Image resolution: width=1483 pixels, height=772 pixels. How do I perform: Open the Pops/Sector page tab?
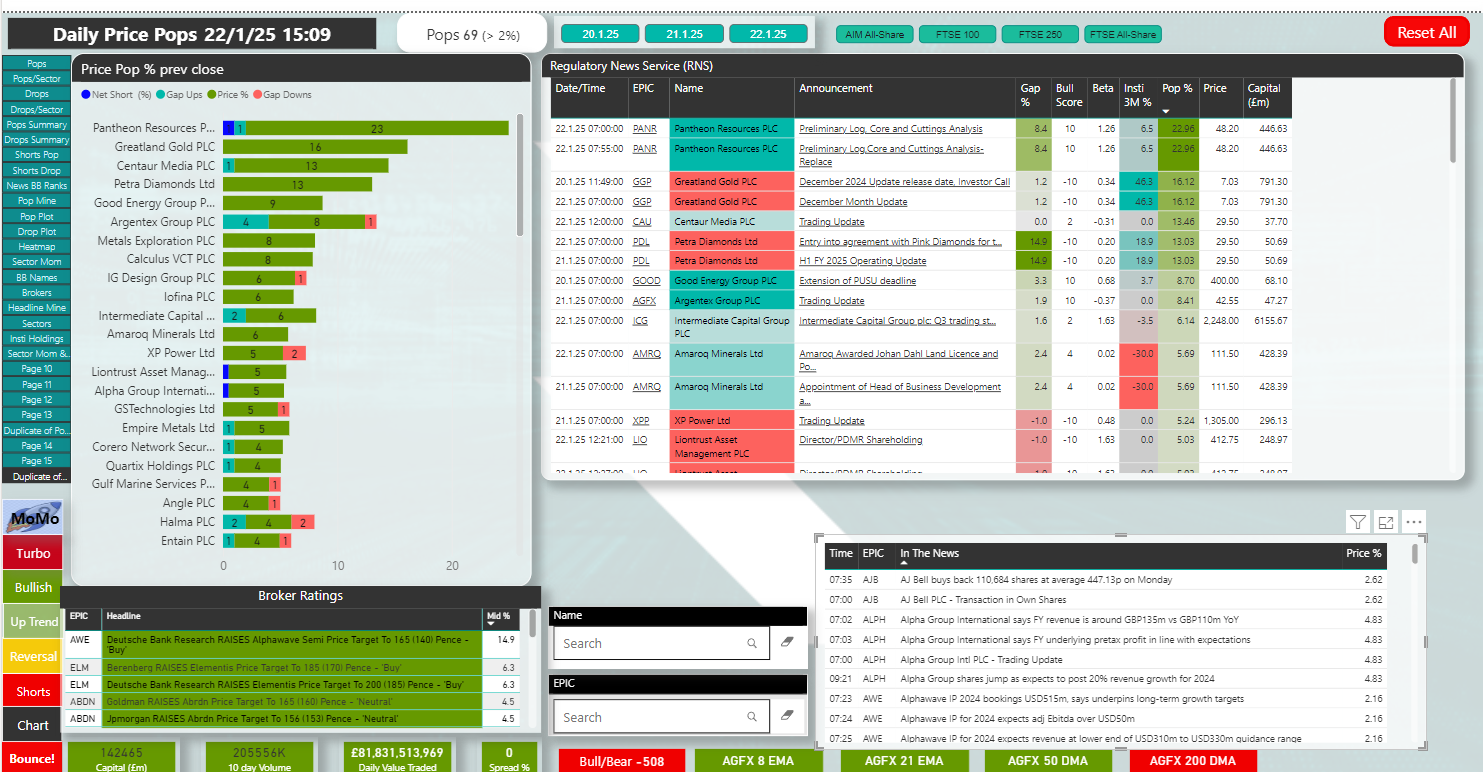pyautogui.click(x=37, y=79)
